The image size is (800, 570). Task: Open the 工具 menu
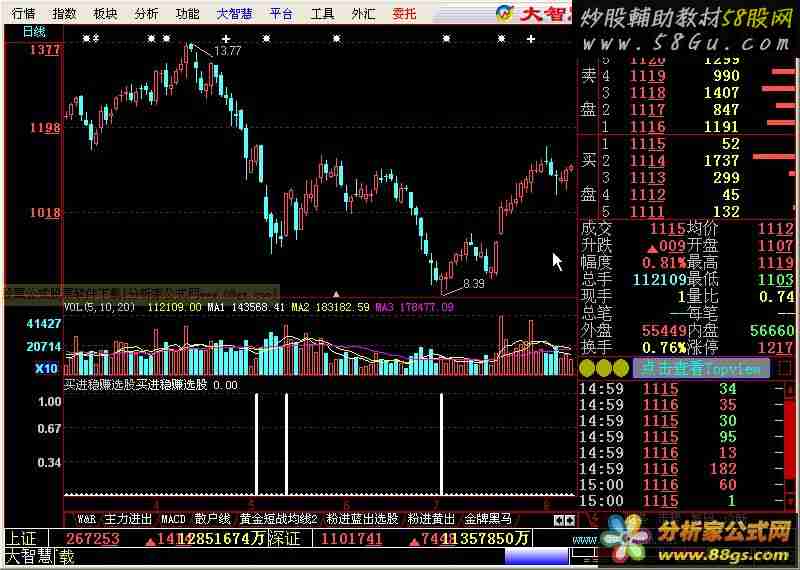[322, 13]
